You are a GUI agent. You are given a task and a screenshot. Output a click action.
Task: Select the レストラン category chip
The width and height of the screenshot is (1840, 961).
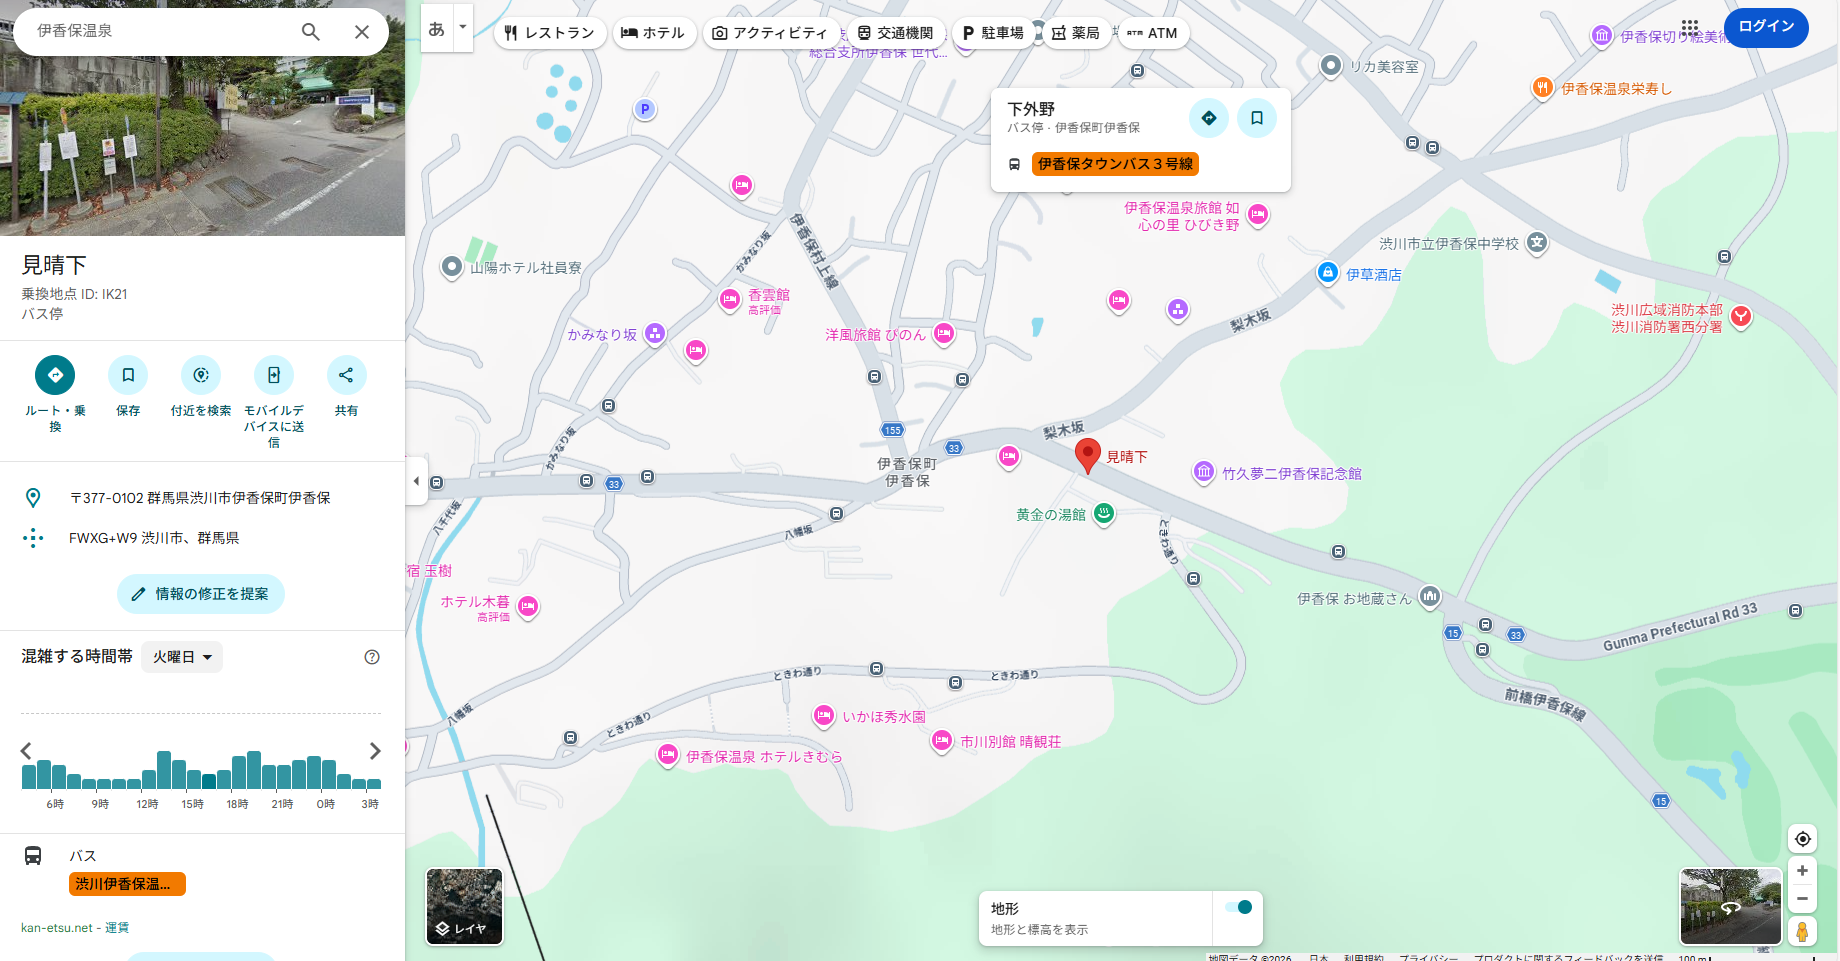[549, 33]
